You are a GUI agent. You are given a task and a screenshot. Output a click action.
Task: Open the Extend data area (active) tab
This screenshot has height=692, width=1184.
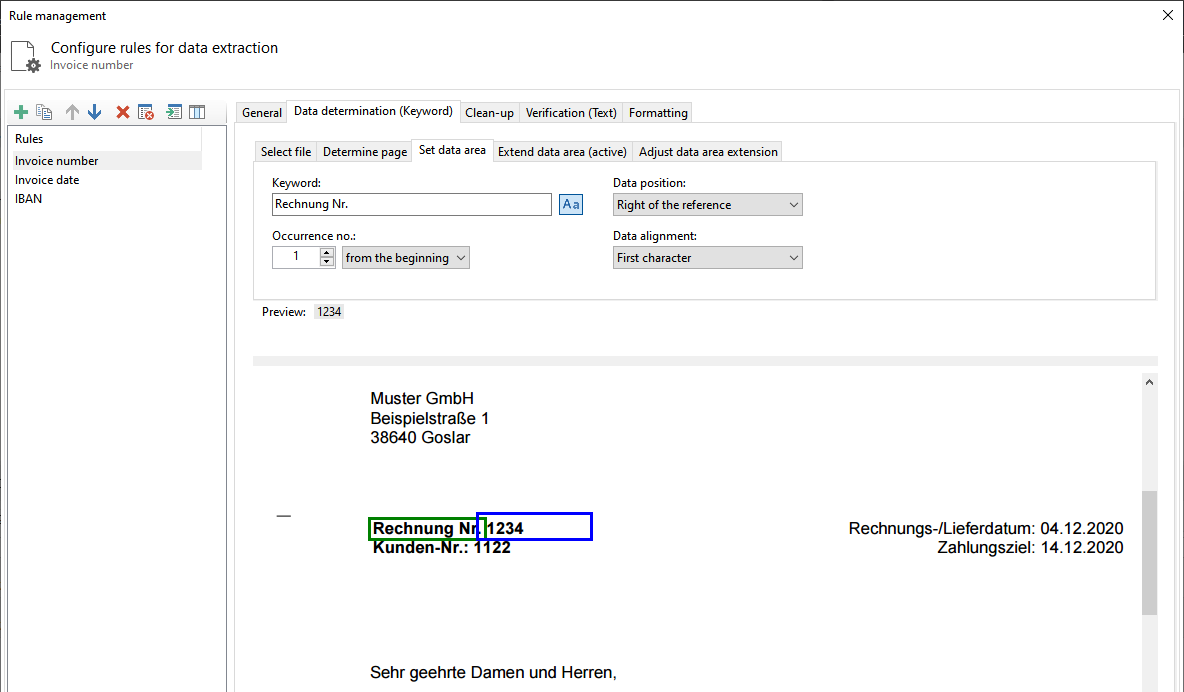click(561, 151)
